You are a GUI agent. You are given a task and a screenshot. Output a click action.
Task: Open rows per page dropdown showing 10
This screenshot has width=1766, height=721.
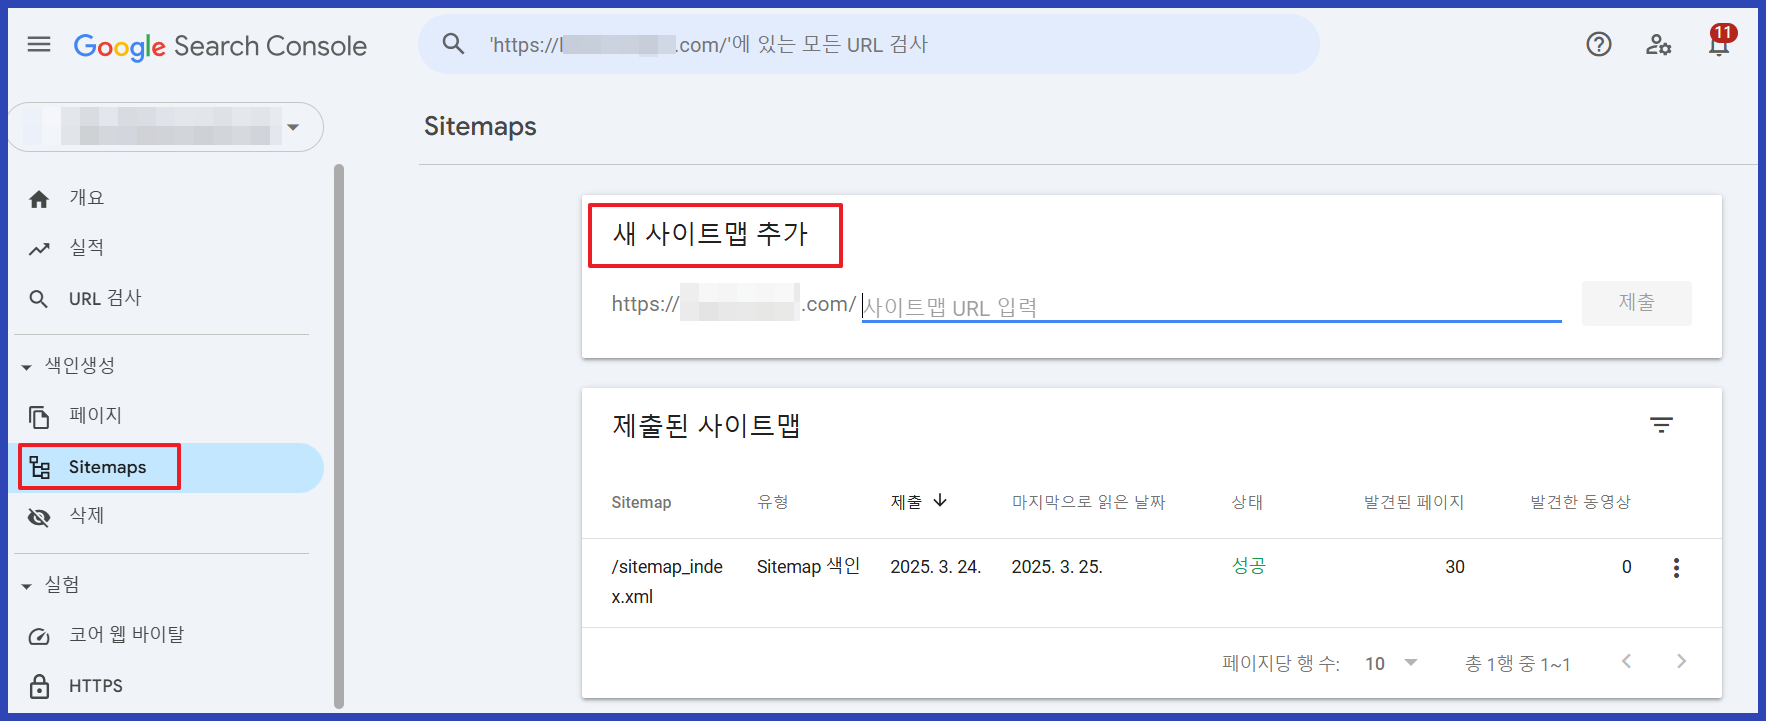point(1391,663)
